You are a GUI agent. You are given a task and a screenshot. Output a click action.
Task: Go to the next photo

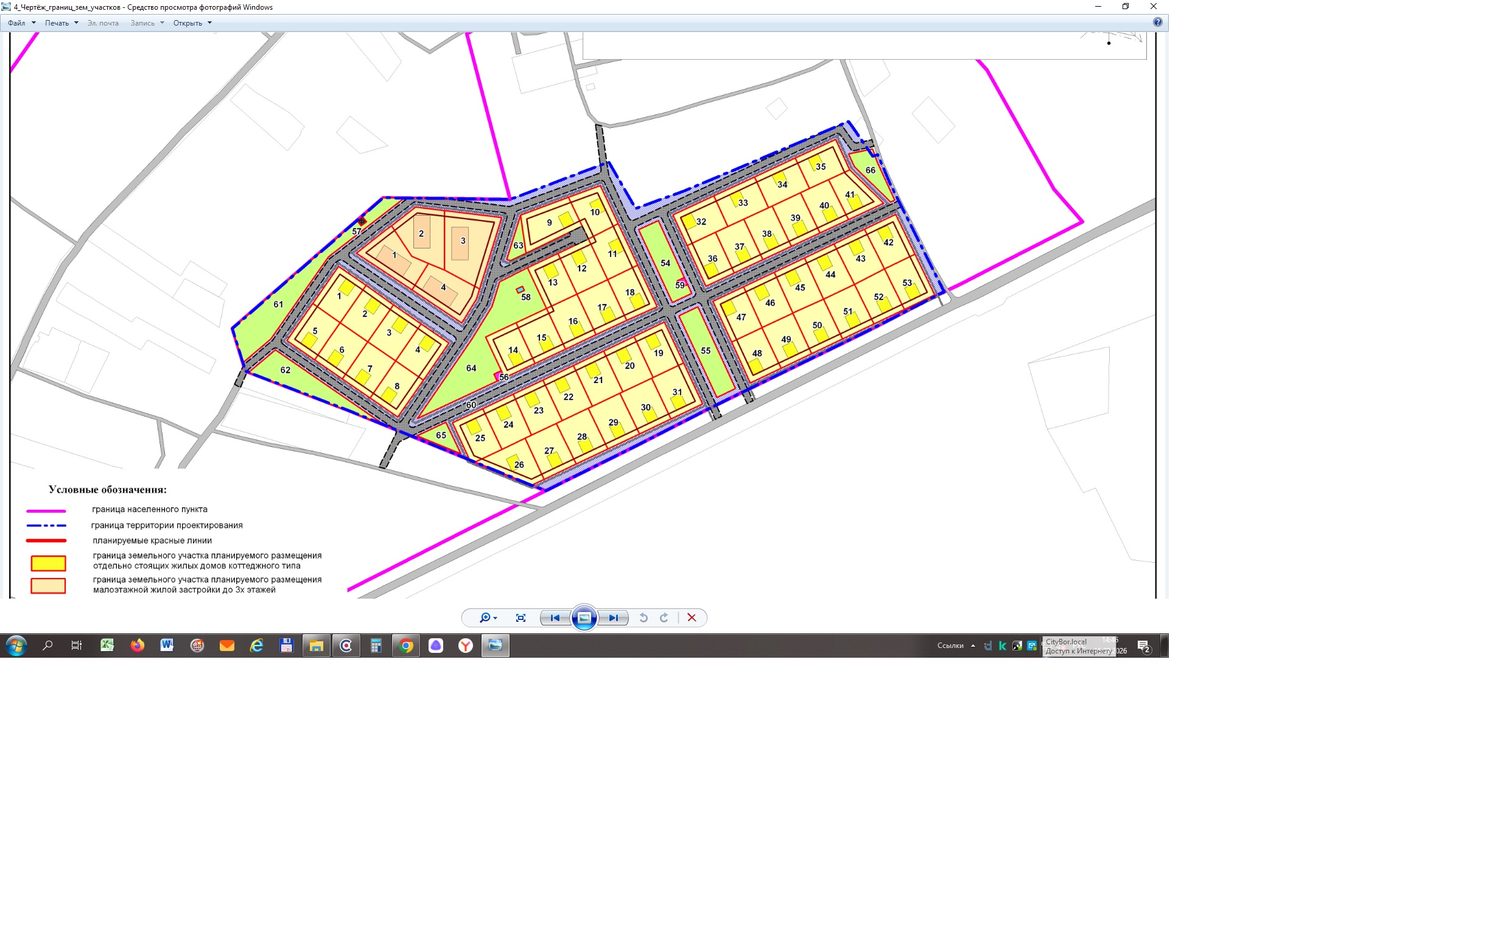pos(614,618)
